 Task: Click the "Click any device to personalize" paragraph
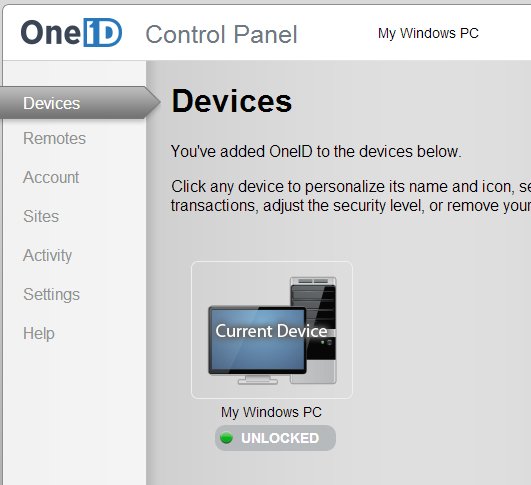point(351,196)
